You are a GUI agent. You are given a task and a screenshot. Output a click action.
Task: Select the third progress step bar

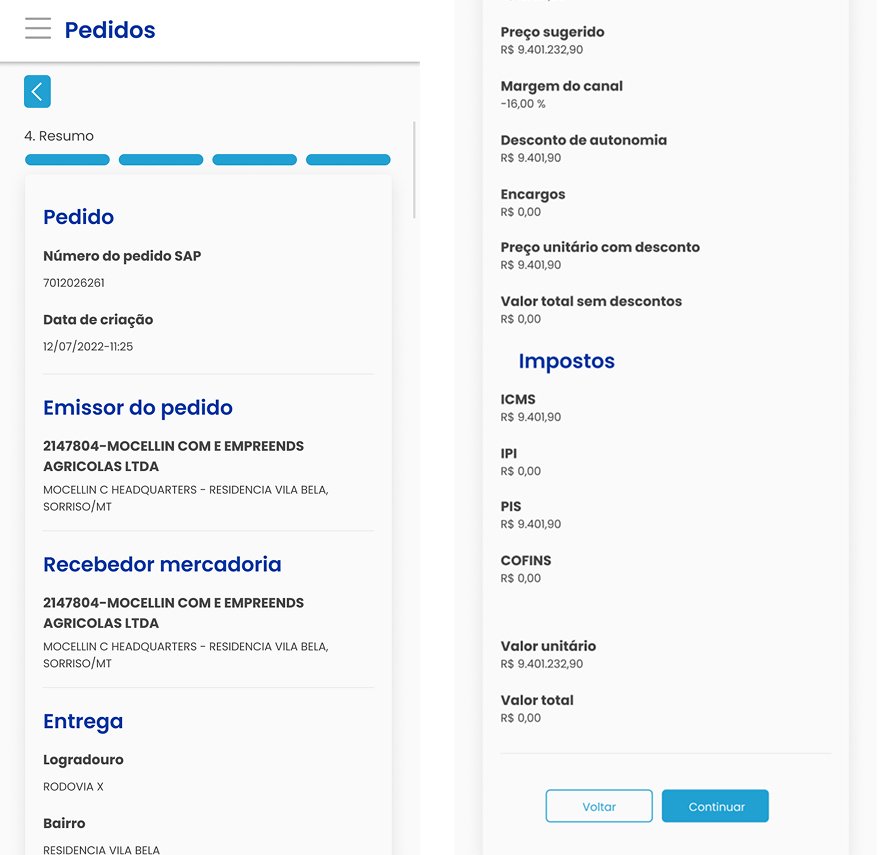pos(254,160)
